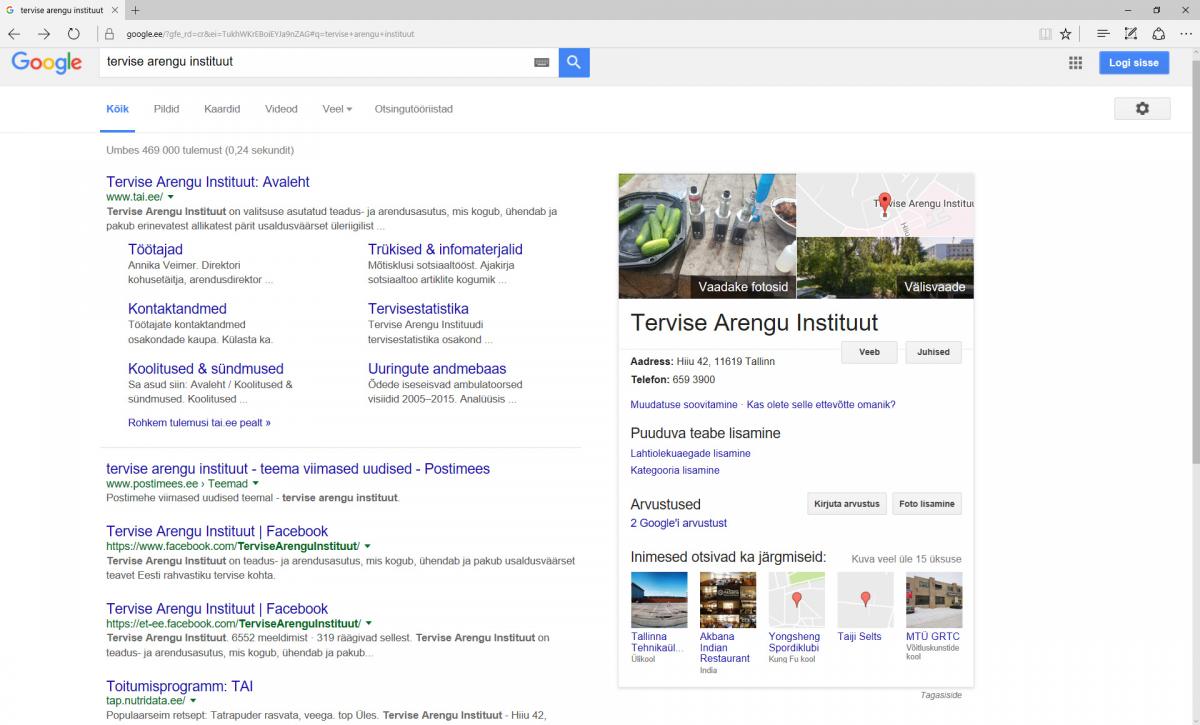1200x725 pixels.
Task: Open the Google apps grid
Action: click(1075, 62)
